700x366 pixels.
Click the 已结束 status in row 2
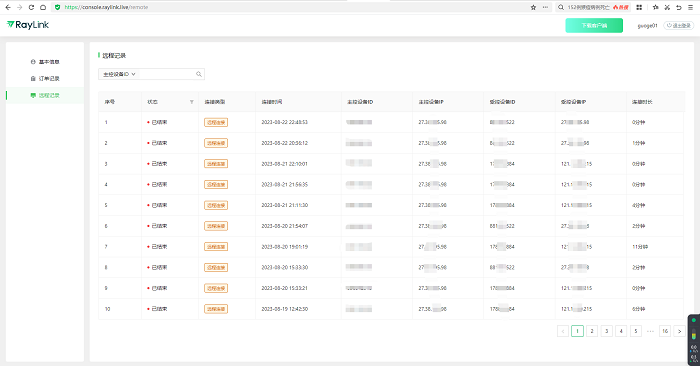[157, 143]
